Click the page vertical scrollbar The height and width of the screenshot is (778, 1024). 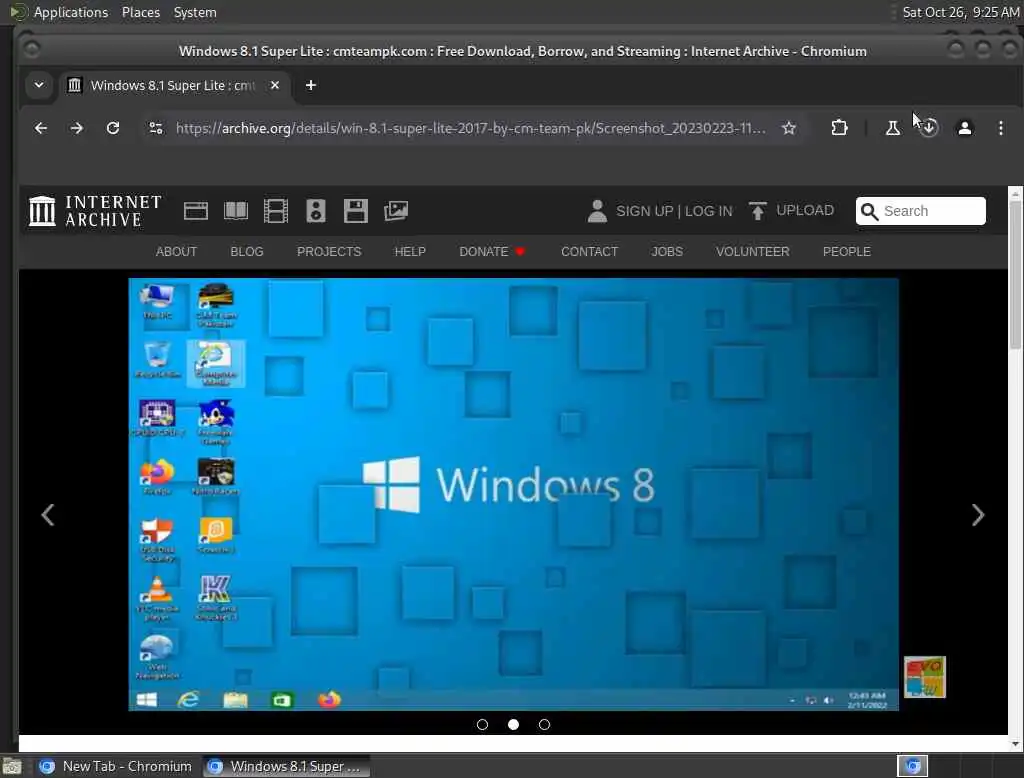(1015, 274)
